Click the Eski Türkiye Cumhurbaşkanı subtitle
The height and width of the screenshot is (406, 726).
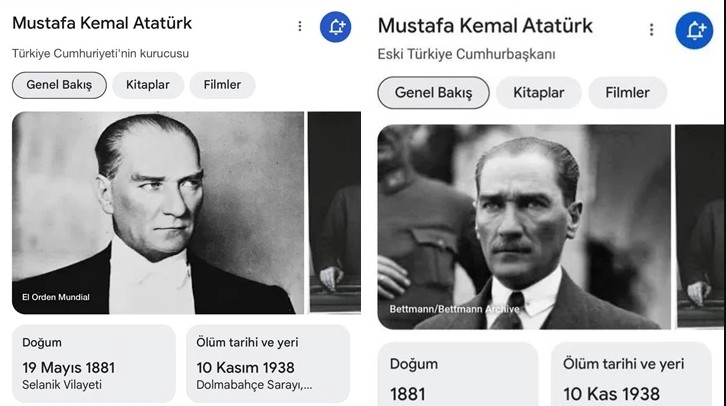(466, 54)
